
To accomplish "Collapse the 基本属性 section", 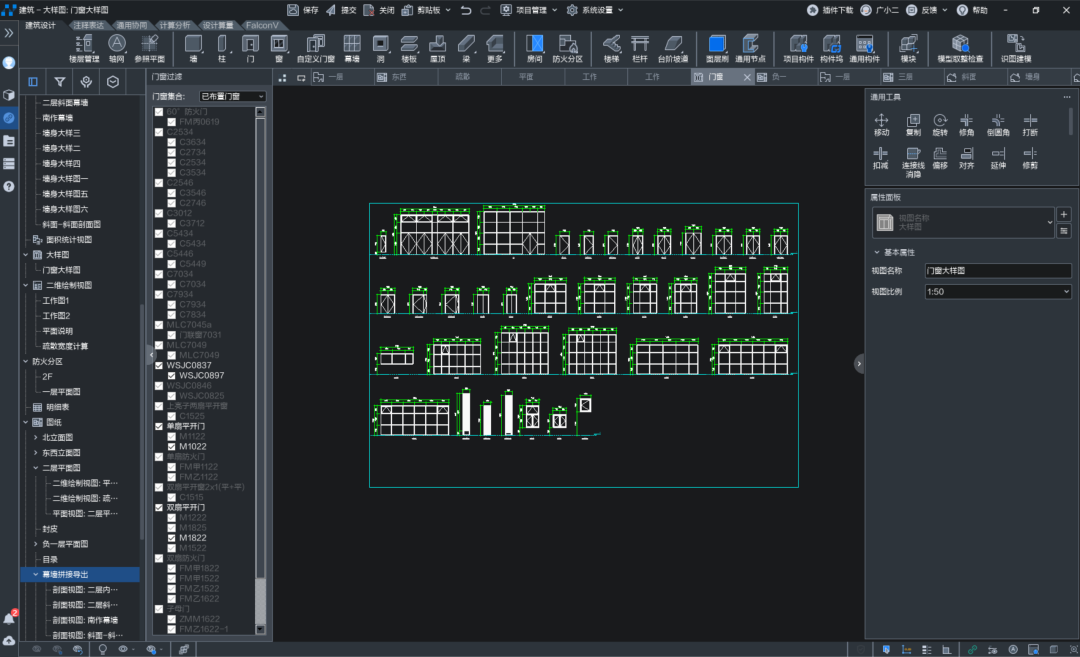I will tap(877, 252).
